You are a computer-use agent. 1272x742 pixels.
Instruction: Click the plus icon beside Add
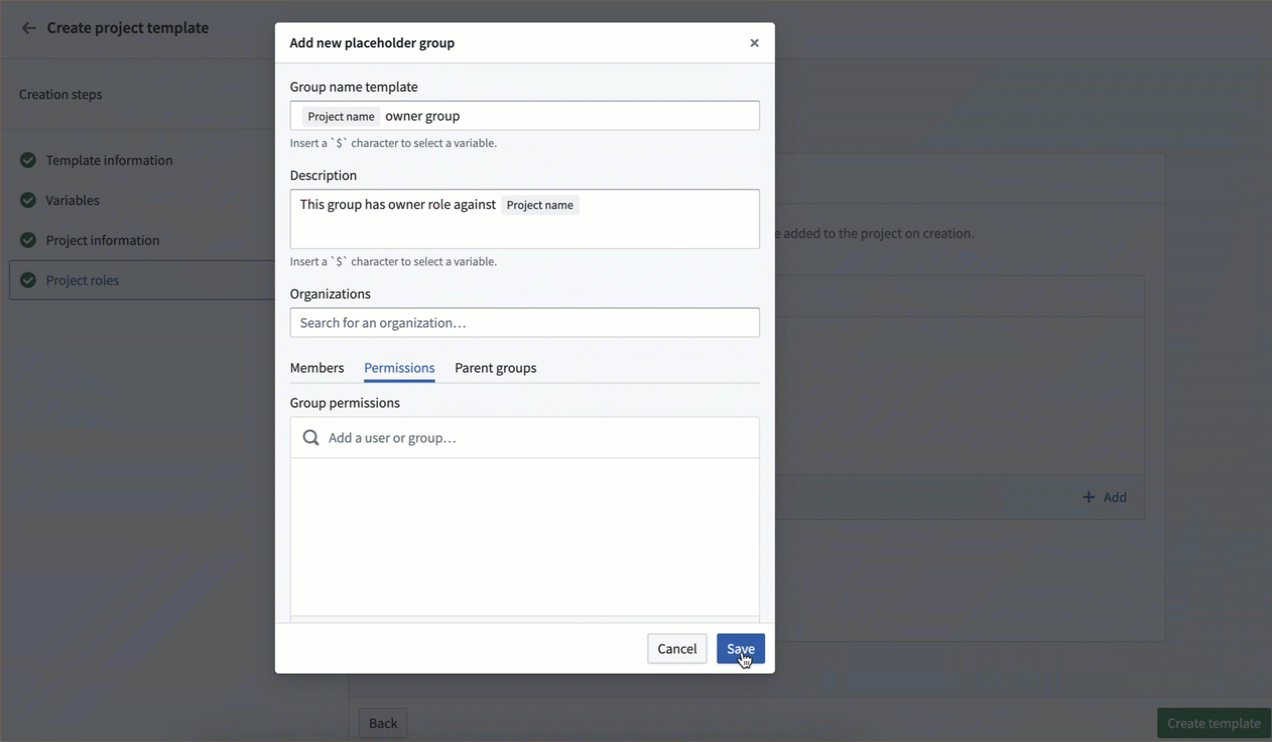pos(1089,497)
